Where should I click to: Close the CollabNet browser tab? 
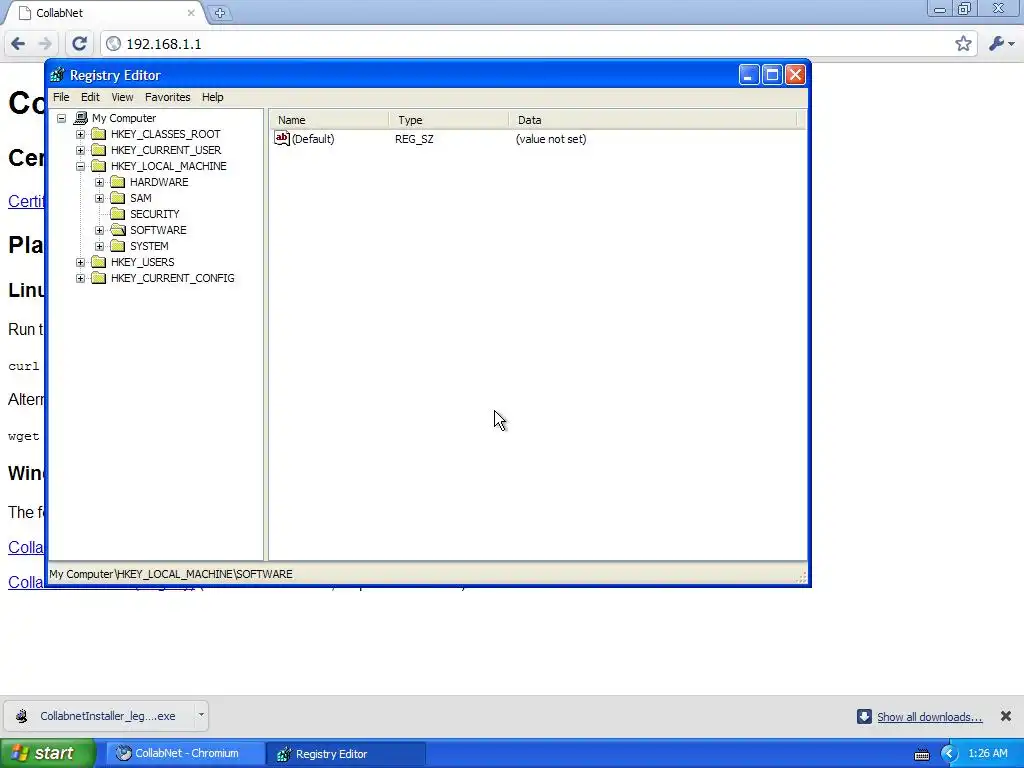coord(191,13)
